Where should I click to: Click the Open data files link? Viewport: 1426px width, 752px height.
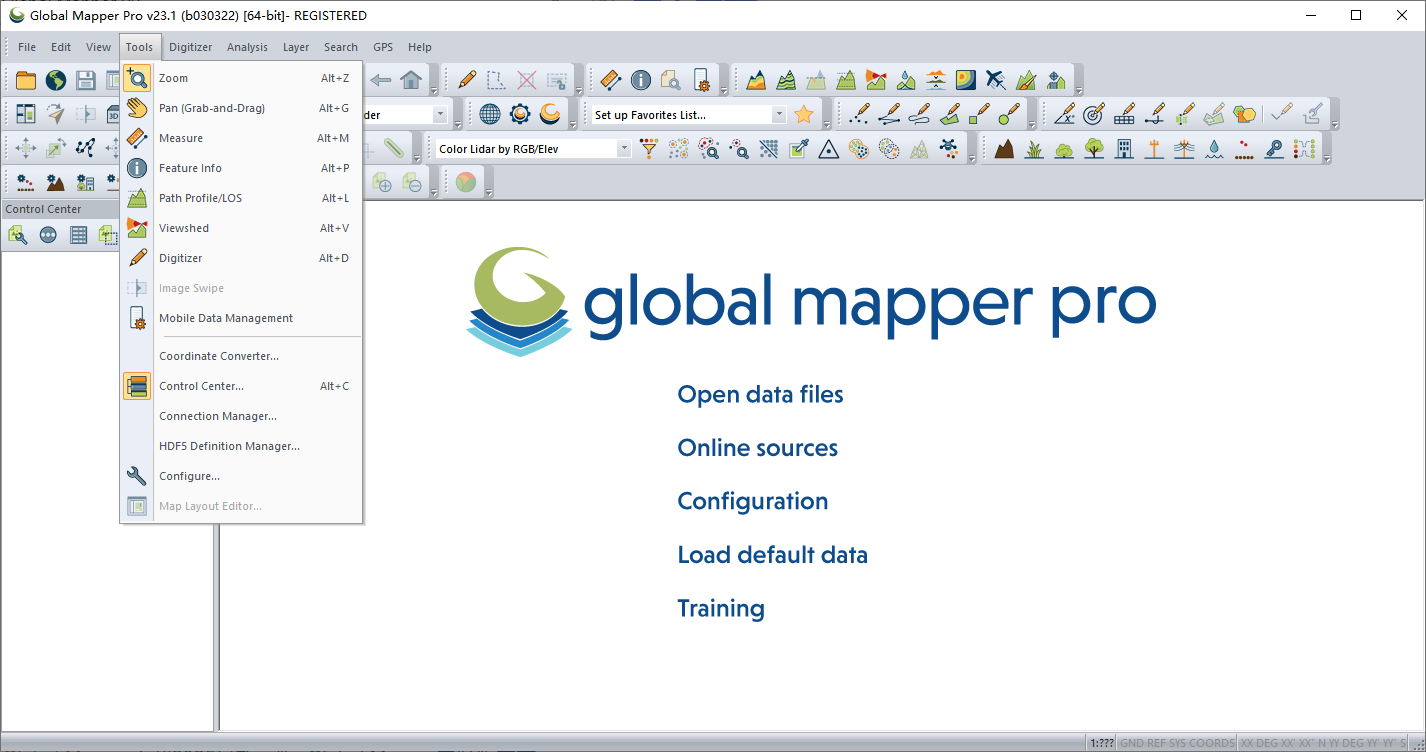click(760, 394)
